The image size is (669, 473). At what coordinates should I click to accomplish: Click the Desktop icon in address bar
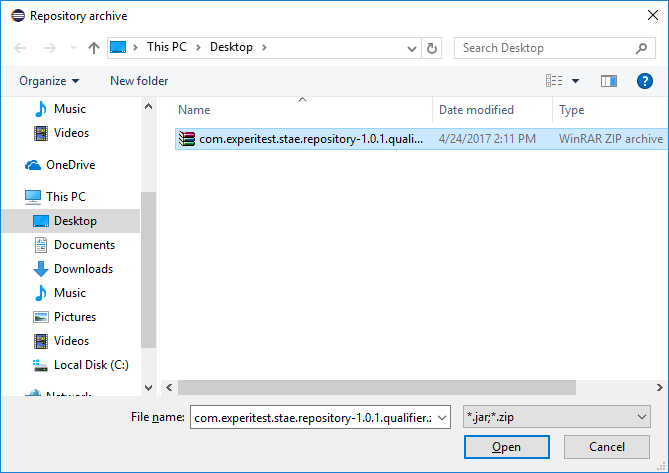118,47
